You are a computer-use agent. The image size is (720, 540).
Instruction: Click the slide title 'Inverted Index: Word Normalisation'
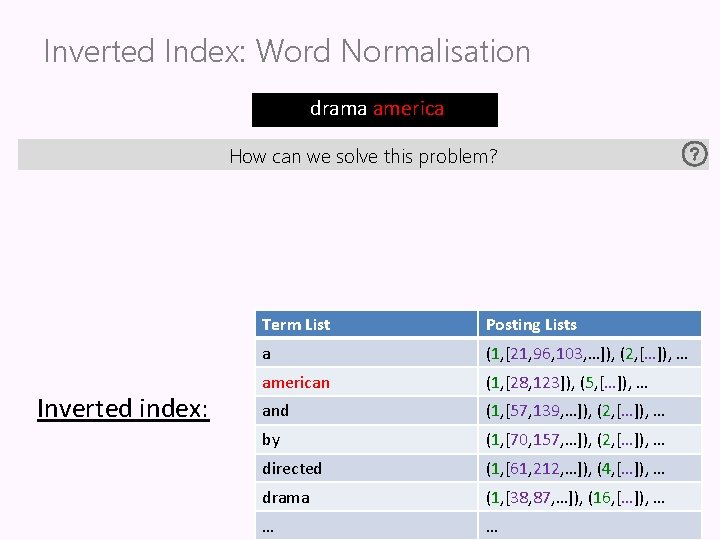pos(287,51)
